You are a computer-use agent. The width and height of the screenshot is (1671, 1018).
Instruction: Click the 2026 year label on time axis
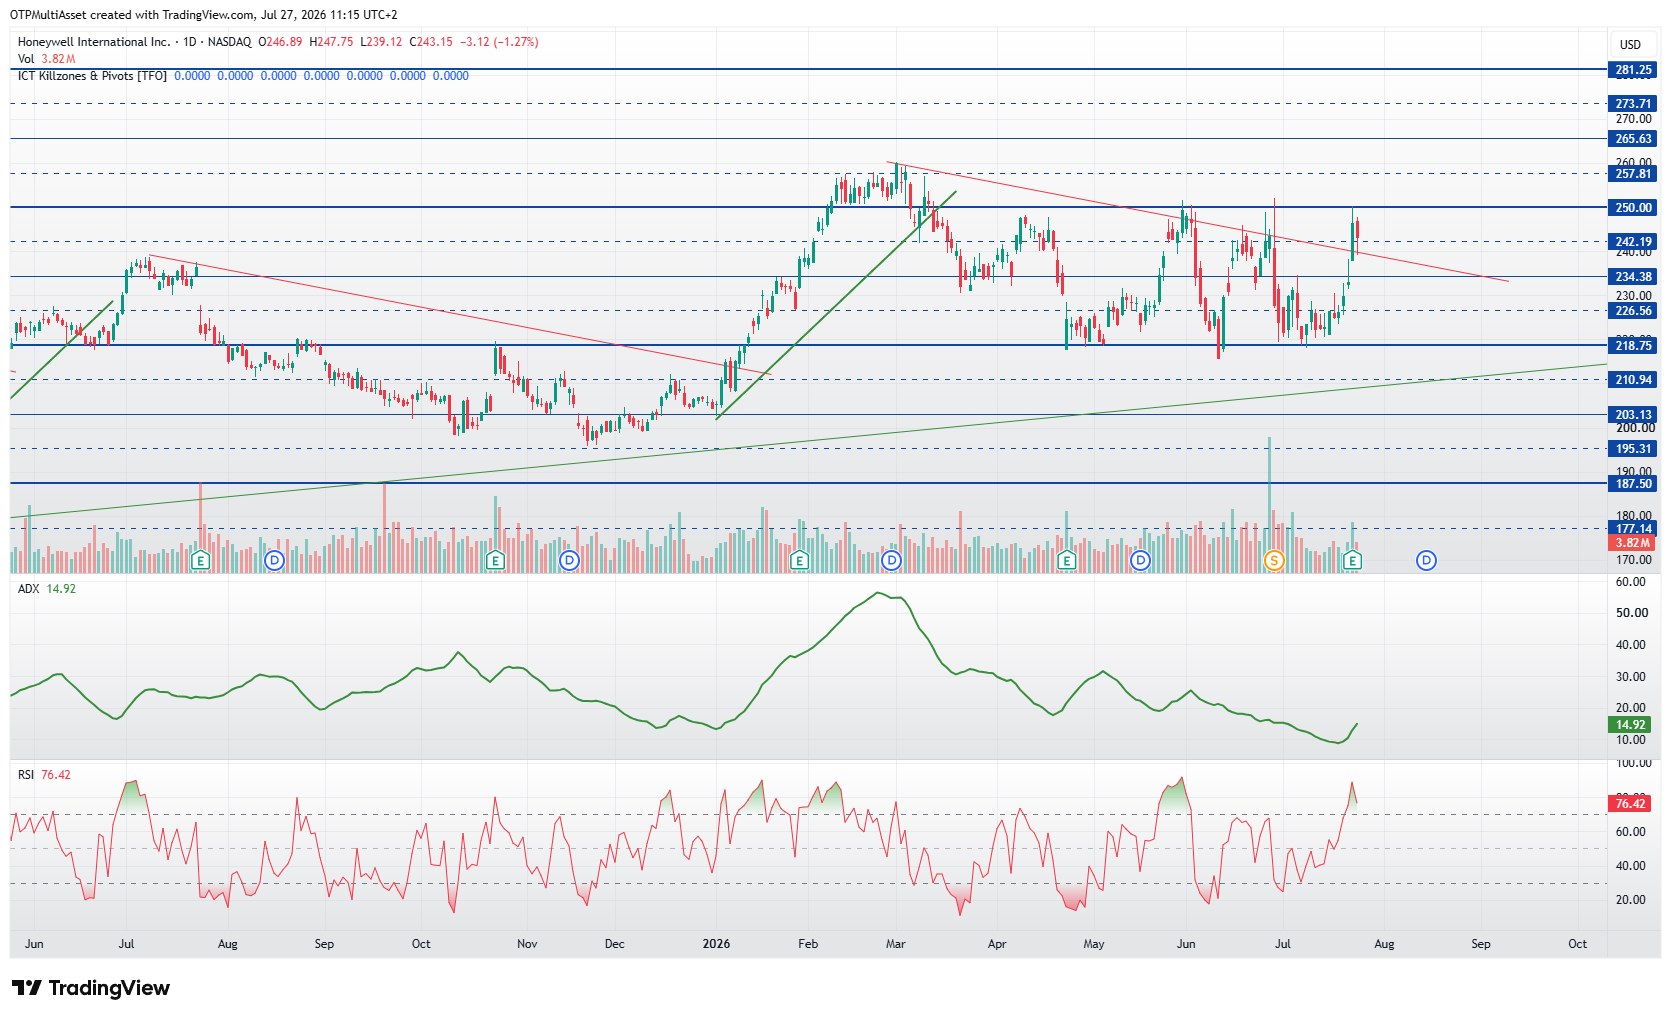(716, 944)
